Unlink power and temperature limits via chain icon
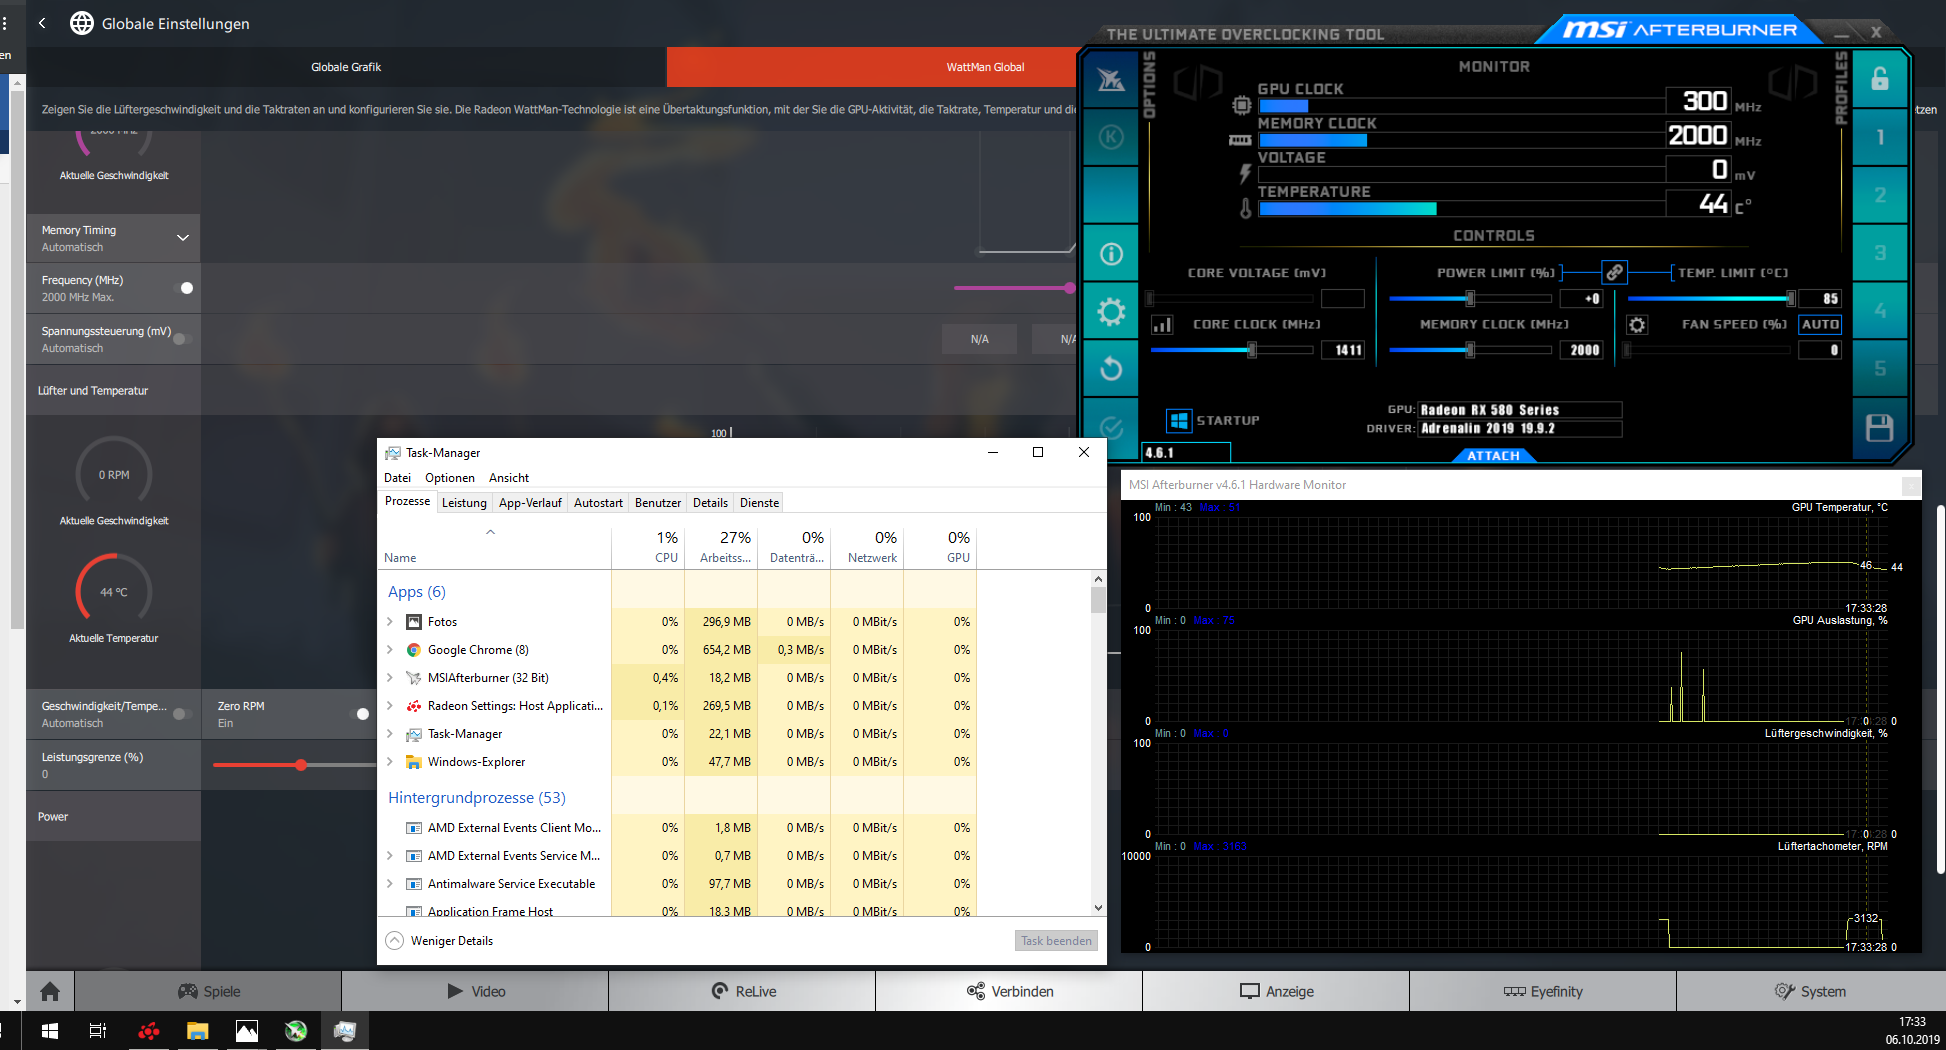1946x1050 pixels. click(1614, 272)
